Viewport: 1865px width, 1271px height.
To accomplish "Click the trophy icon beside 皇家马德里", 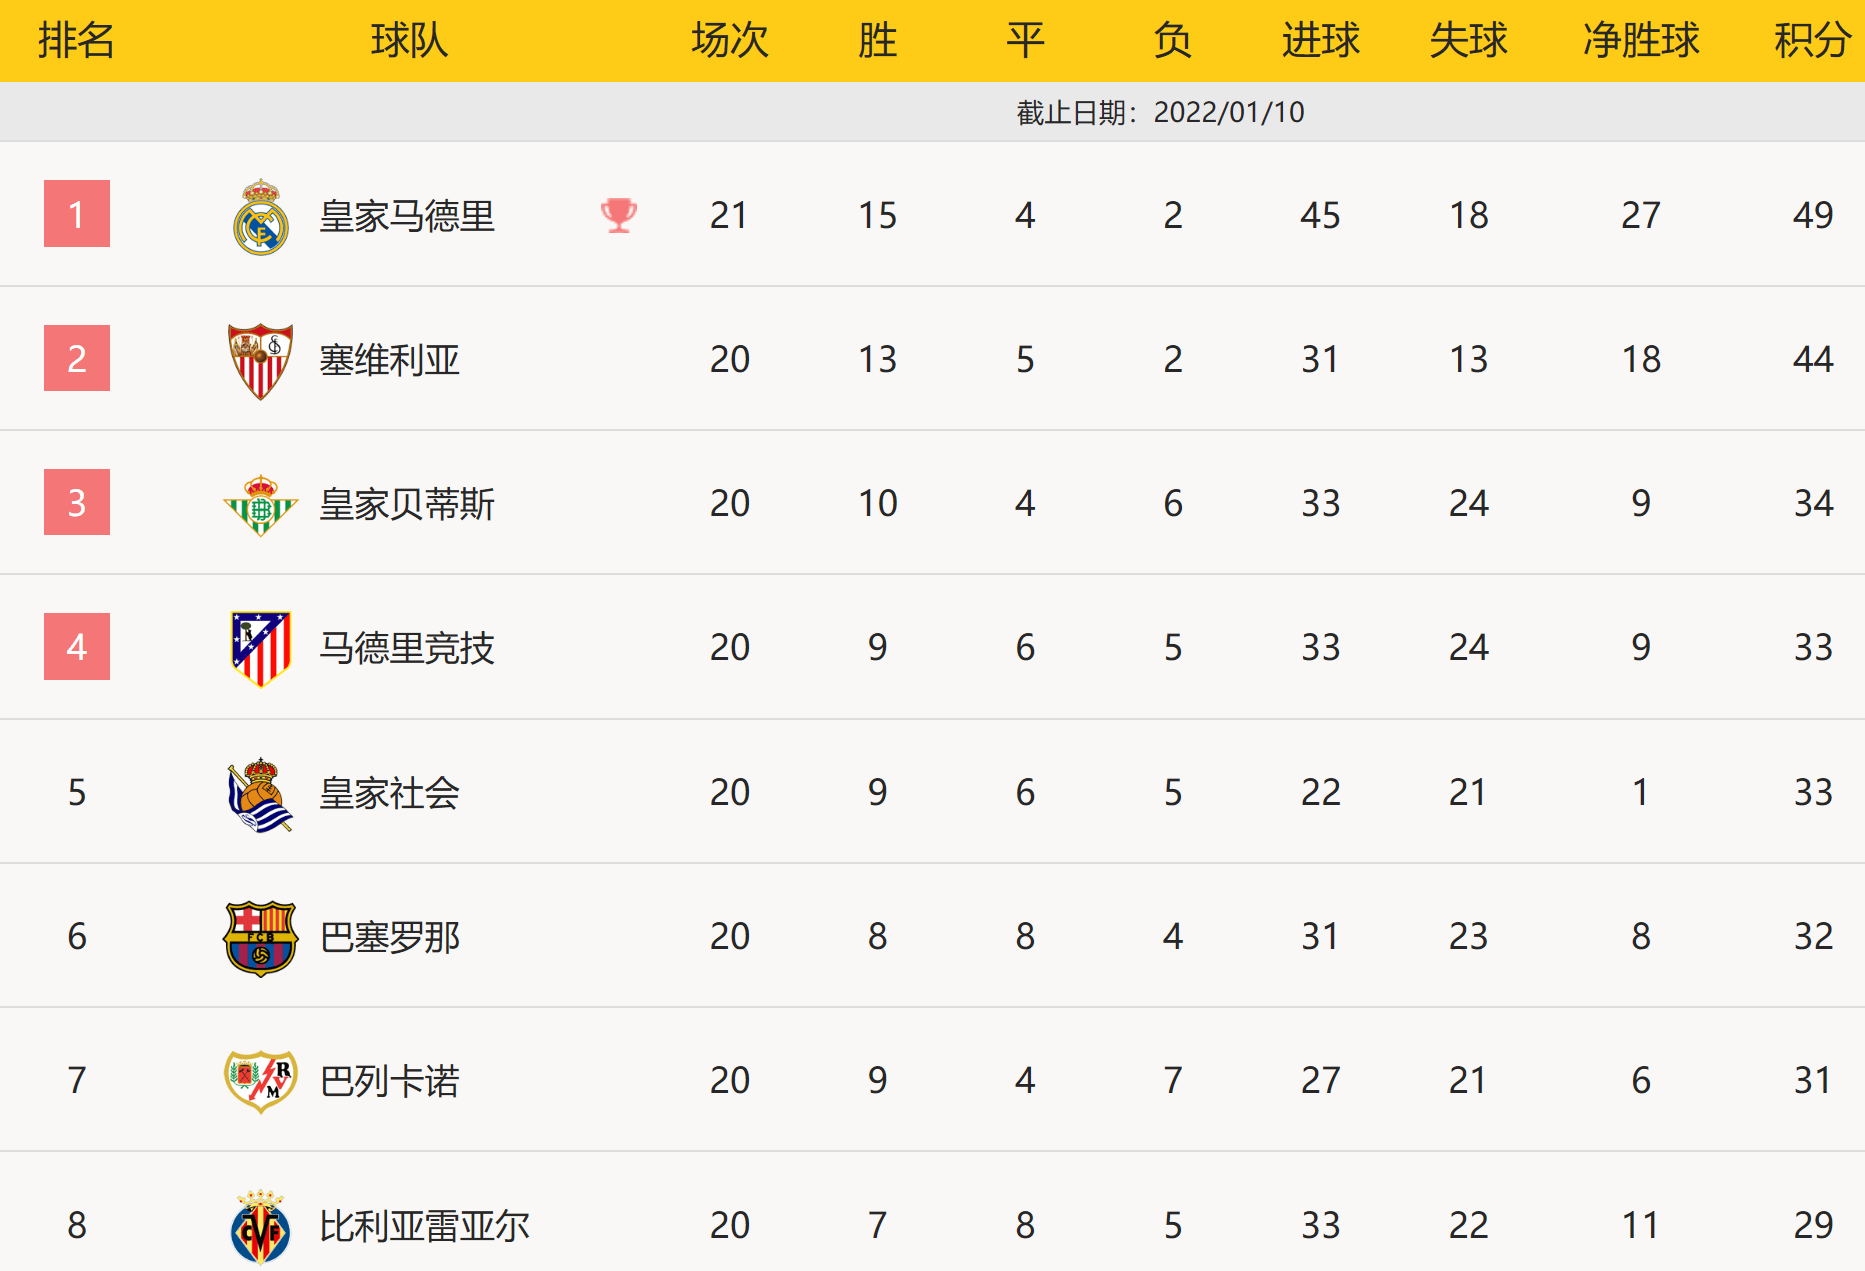I will coord(619,215).
